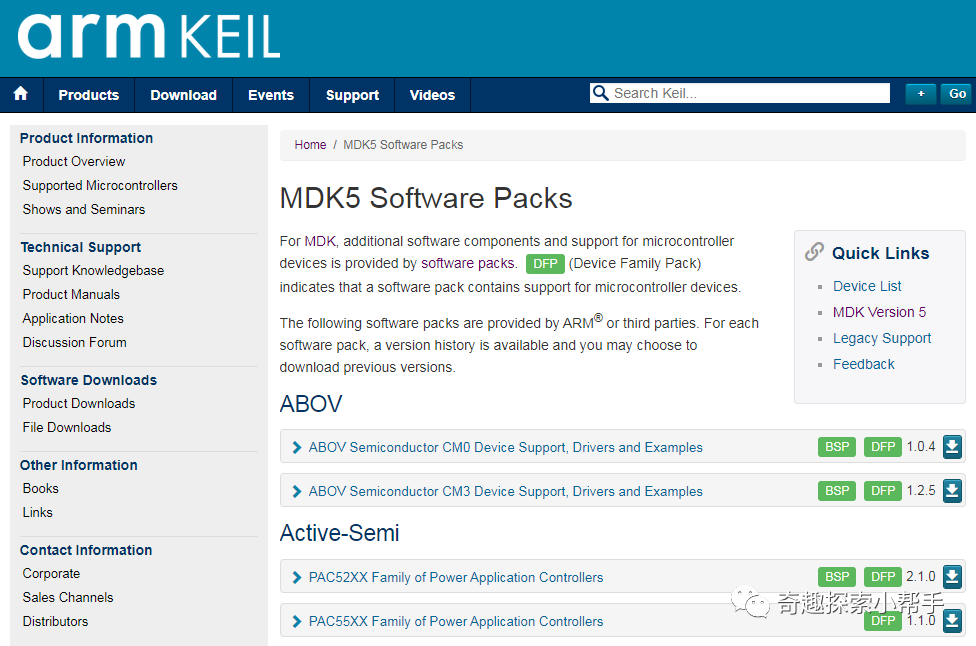Download ABOV CM0 pack version 1.0.4
The image size is (976, 646).
point(952,447)
